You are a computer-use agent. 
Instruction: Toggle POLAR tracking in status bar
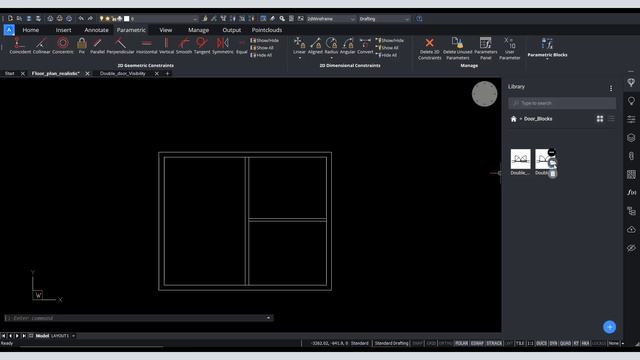click(461, 343)
